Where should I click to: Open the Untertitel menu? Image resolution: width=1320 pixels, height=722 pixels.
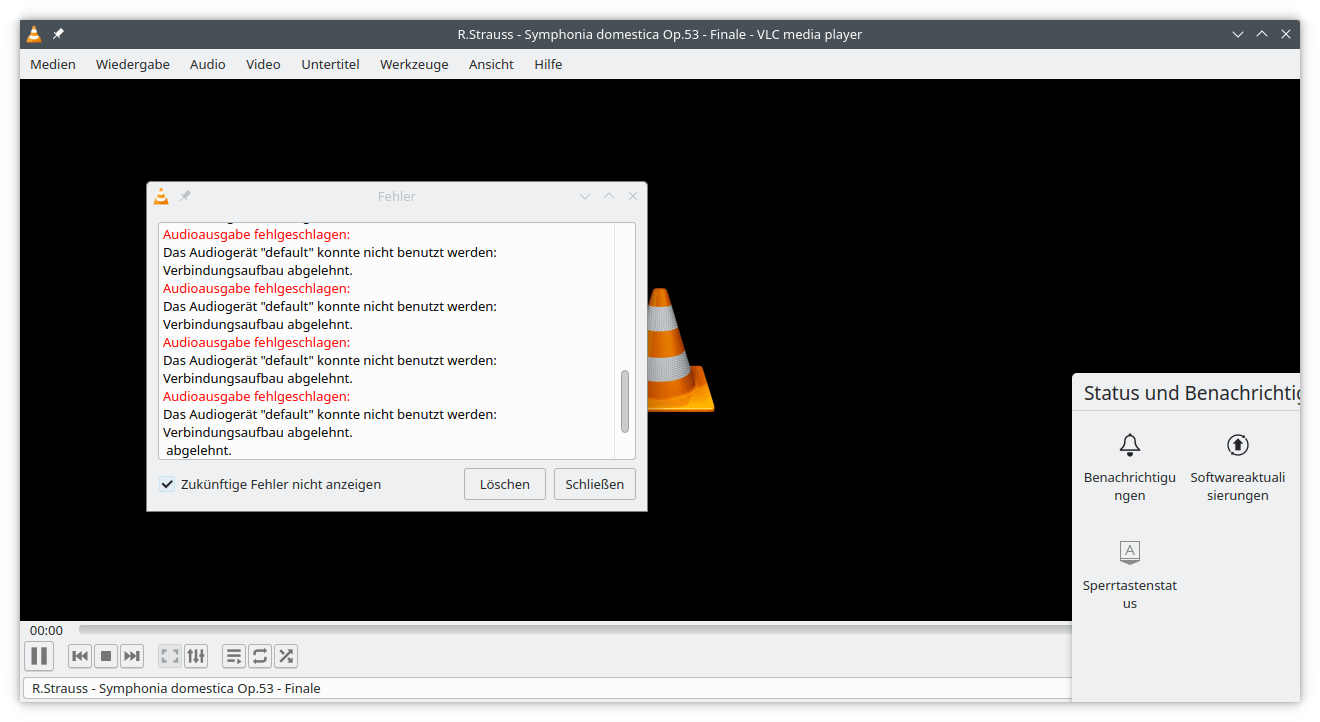click(x=330, y=64)
